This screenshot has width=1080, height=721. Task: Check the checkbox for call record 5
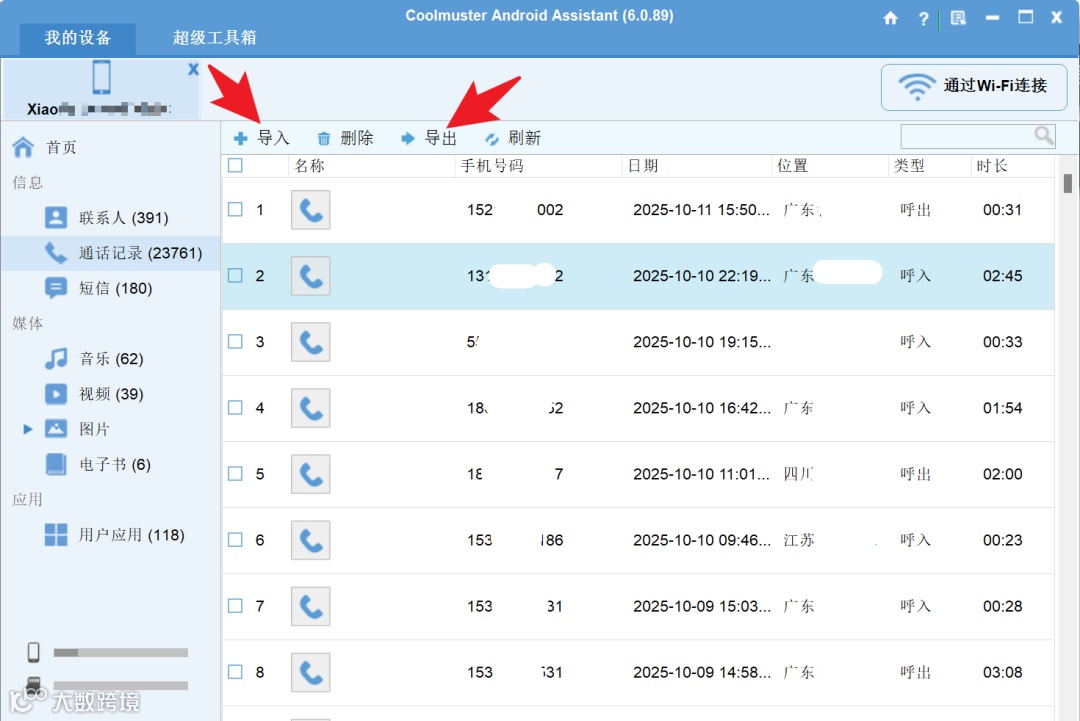coord(236,474)
